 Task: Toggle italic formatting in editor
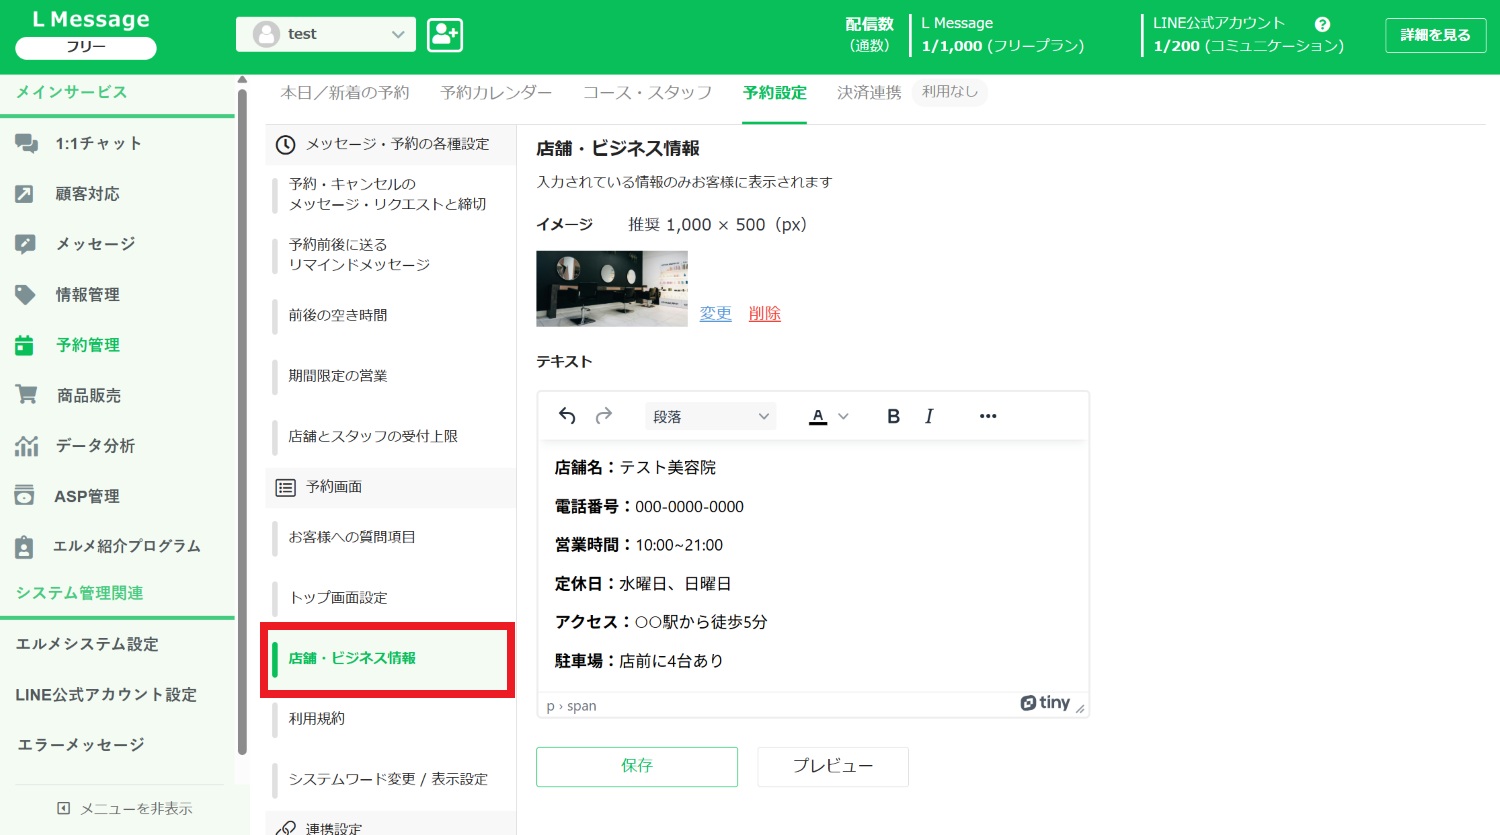pyautogui.click(x=929, y=416)
